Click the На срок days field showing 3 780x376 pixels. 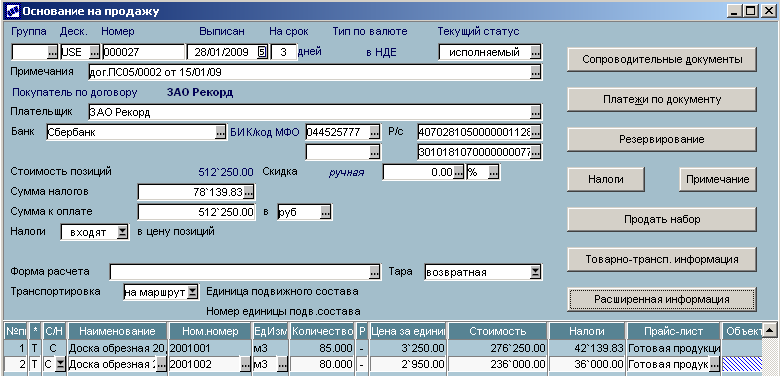coord(284,52)
